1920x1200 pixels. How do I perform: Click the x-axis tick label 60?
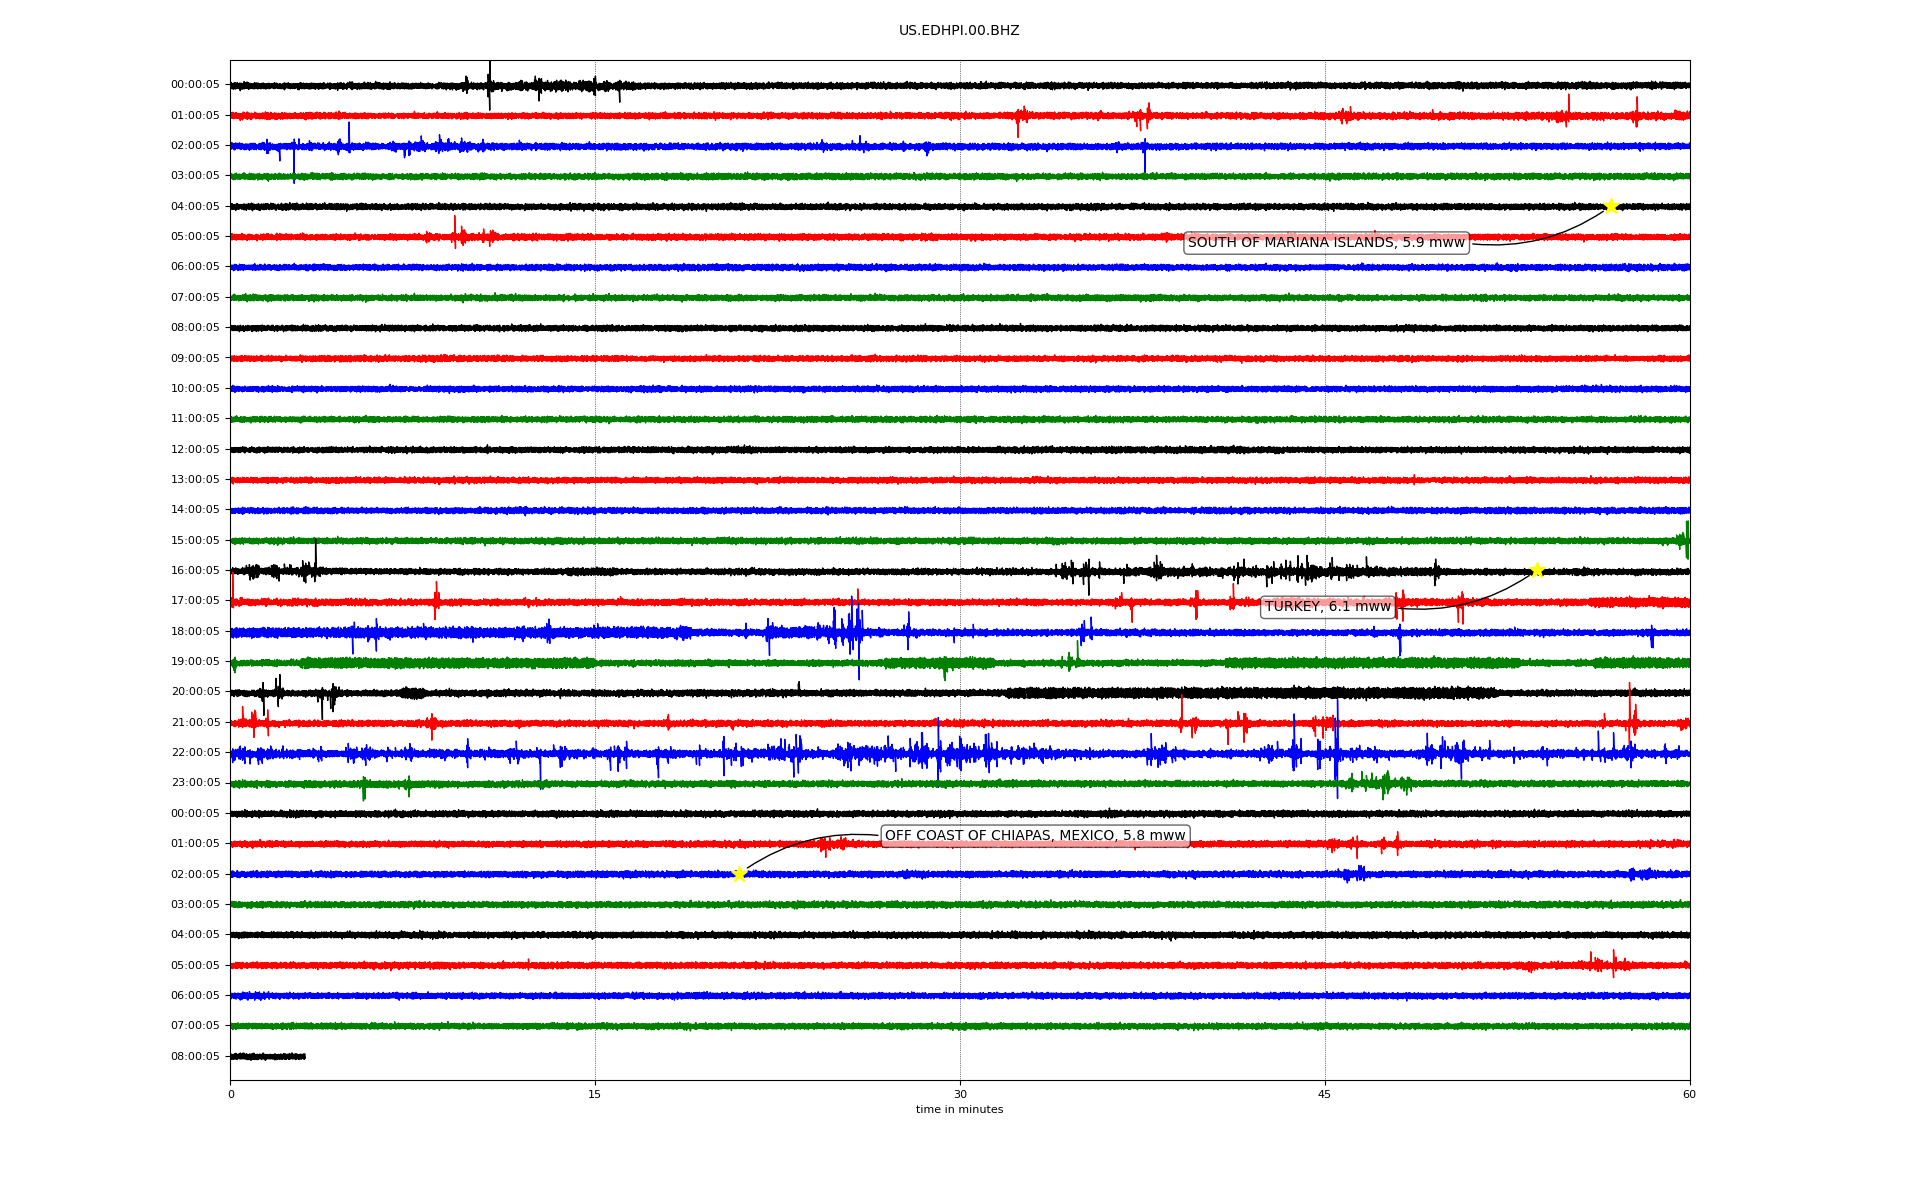(x=1689, y=1094)
